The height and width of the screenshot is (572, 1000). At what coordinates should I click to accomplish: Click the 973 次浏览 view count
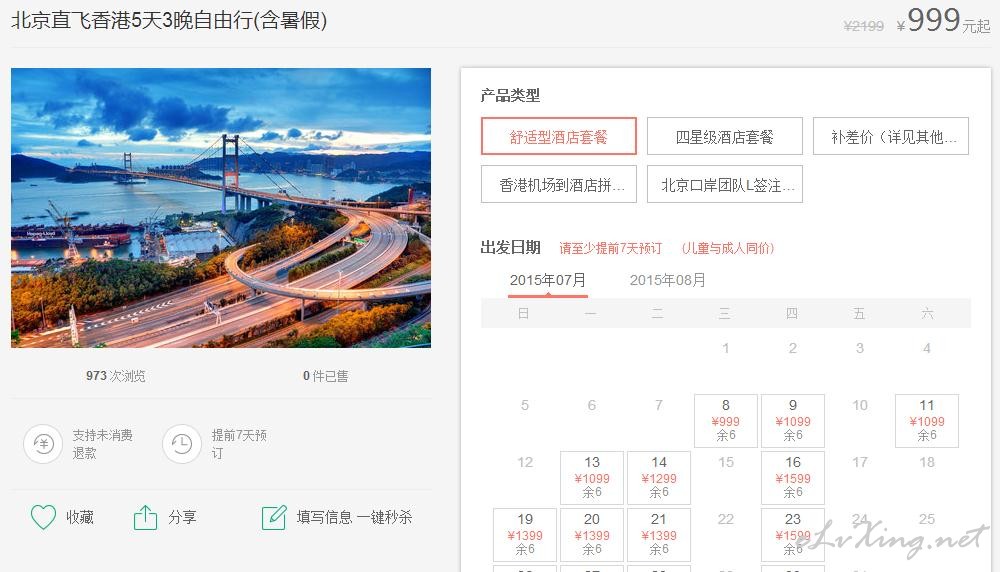click(115, 376)
